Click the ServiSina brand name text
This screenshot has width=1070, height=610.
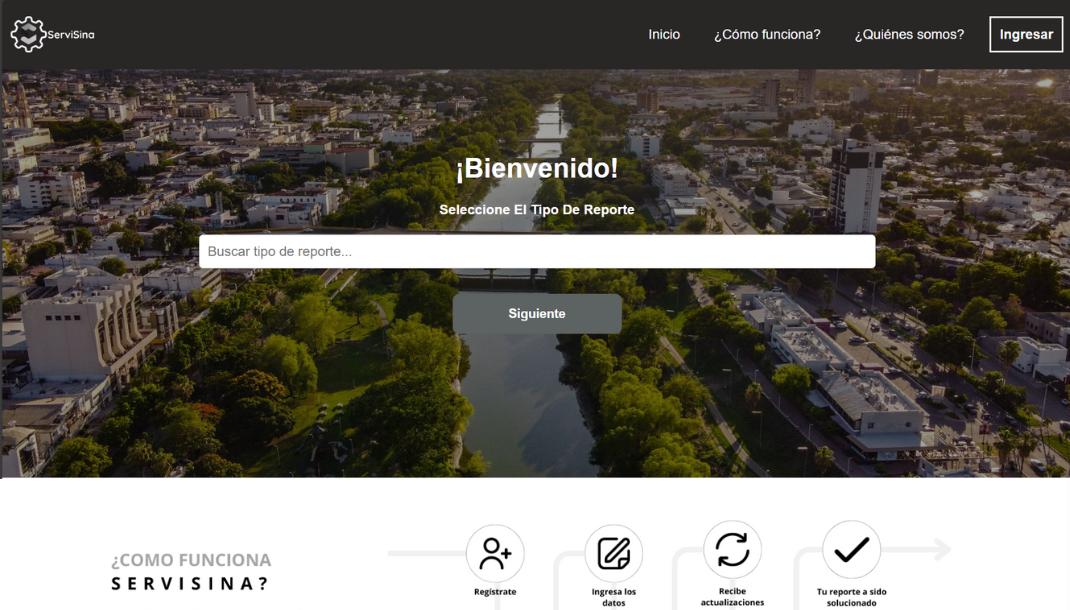[x=71, y=35]
